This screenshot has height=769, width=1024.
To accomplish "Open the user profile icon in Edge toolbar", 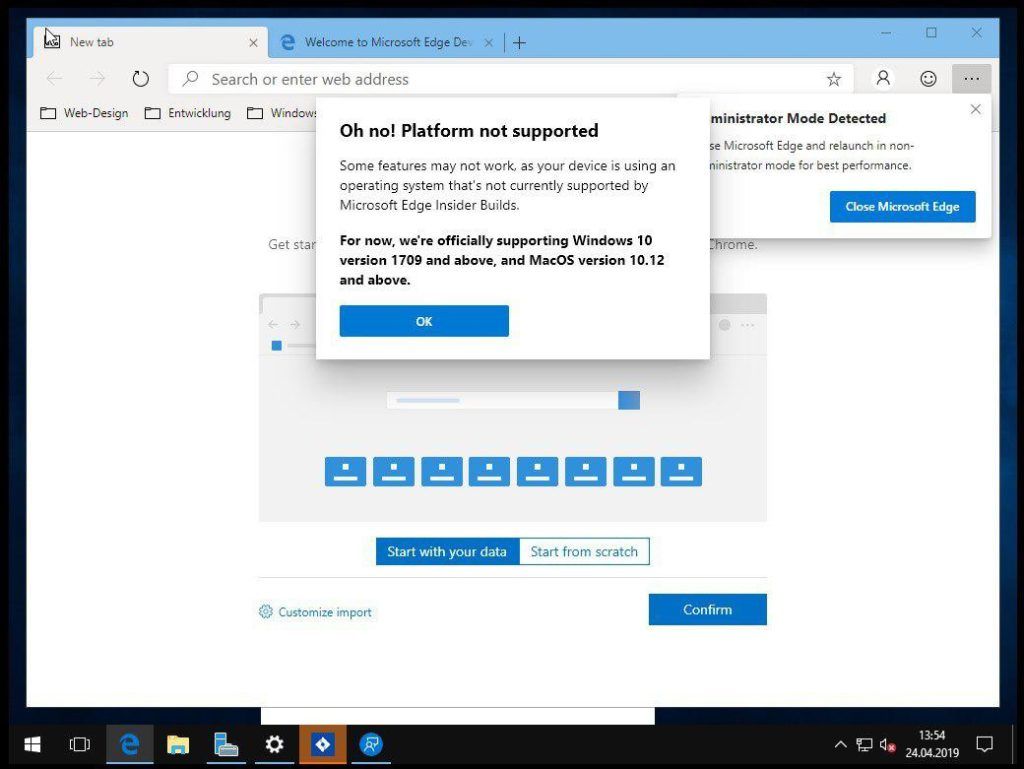I will (881, 78).
